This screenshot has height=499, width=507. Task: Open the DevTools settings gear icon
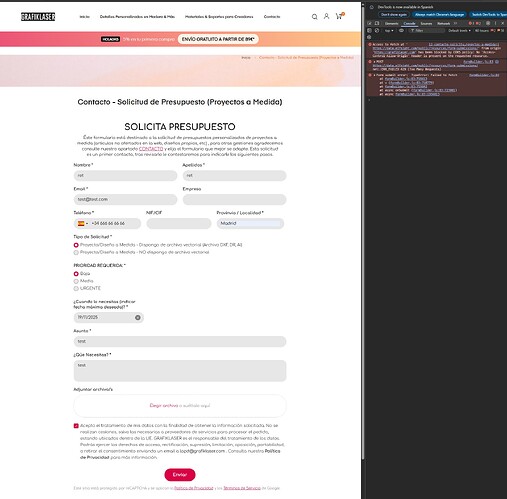[x=488, y=23]
